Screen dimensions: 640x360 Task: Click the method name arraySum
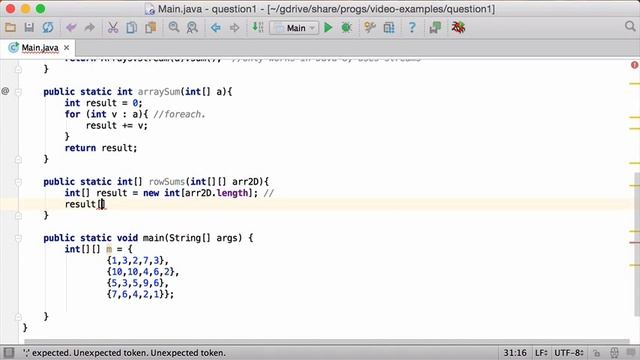click(159, 91)
